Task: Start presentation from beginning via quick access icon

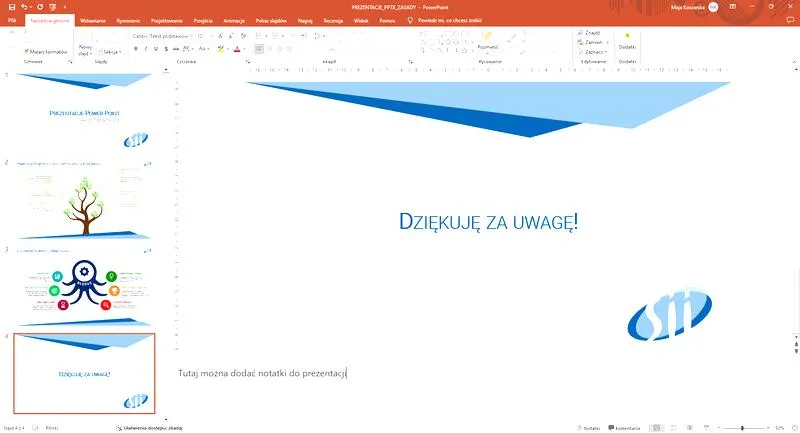Action: [x=53, y=7]
